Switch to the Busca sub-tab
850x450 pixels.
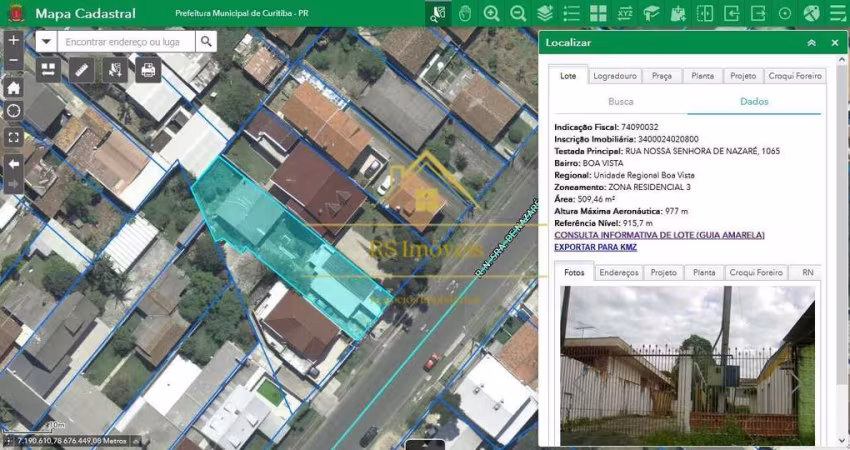621,101
